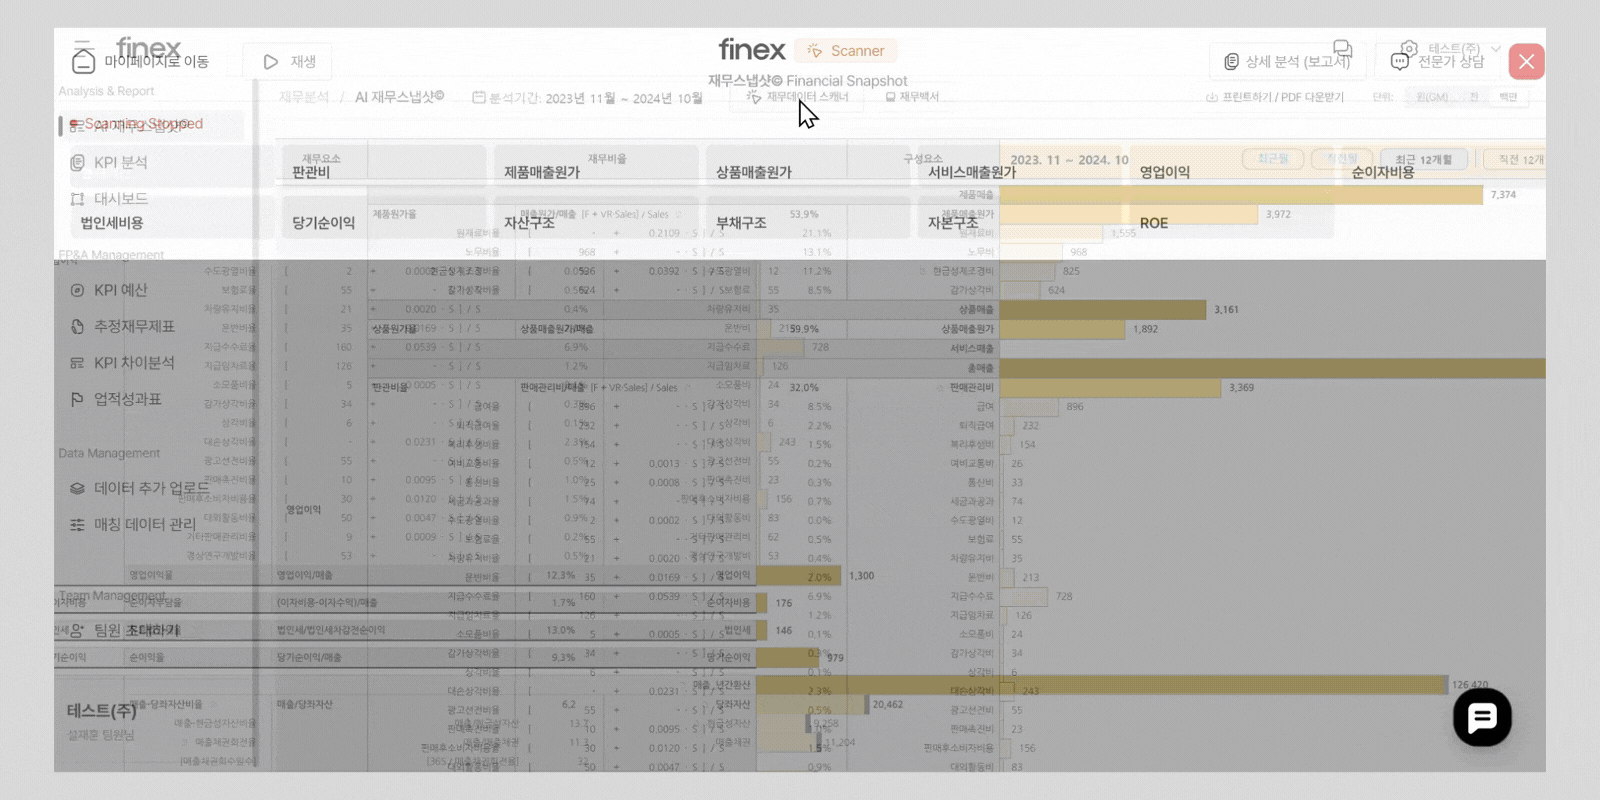Open 대시보드 from the sidebar
1600x800 pixels.
click(120, 199)
